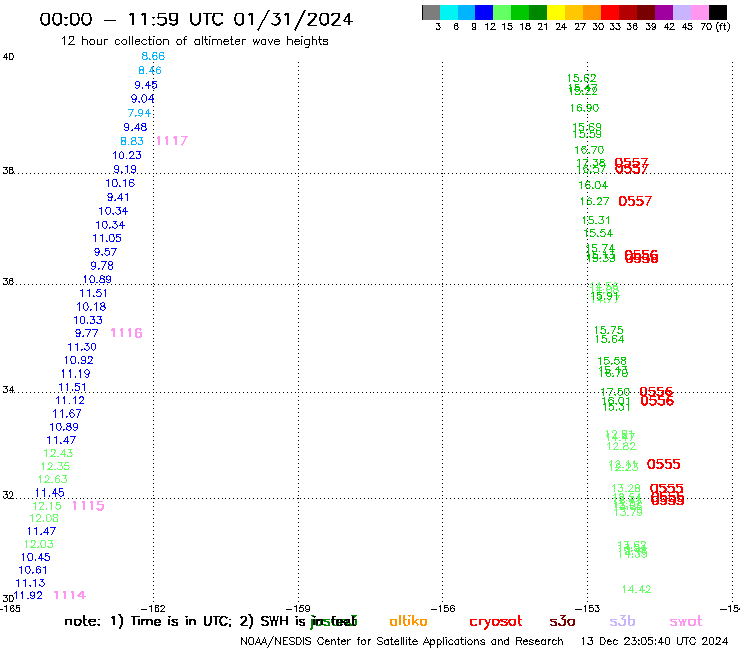Click the orange 'altika' legend label
Screen dimensions: 740x650
(x=408, y=621)
